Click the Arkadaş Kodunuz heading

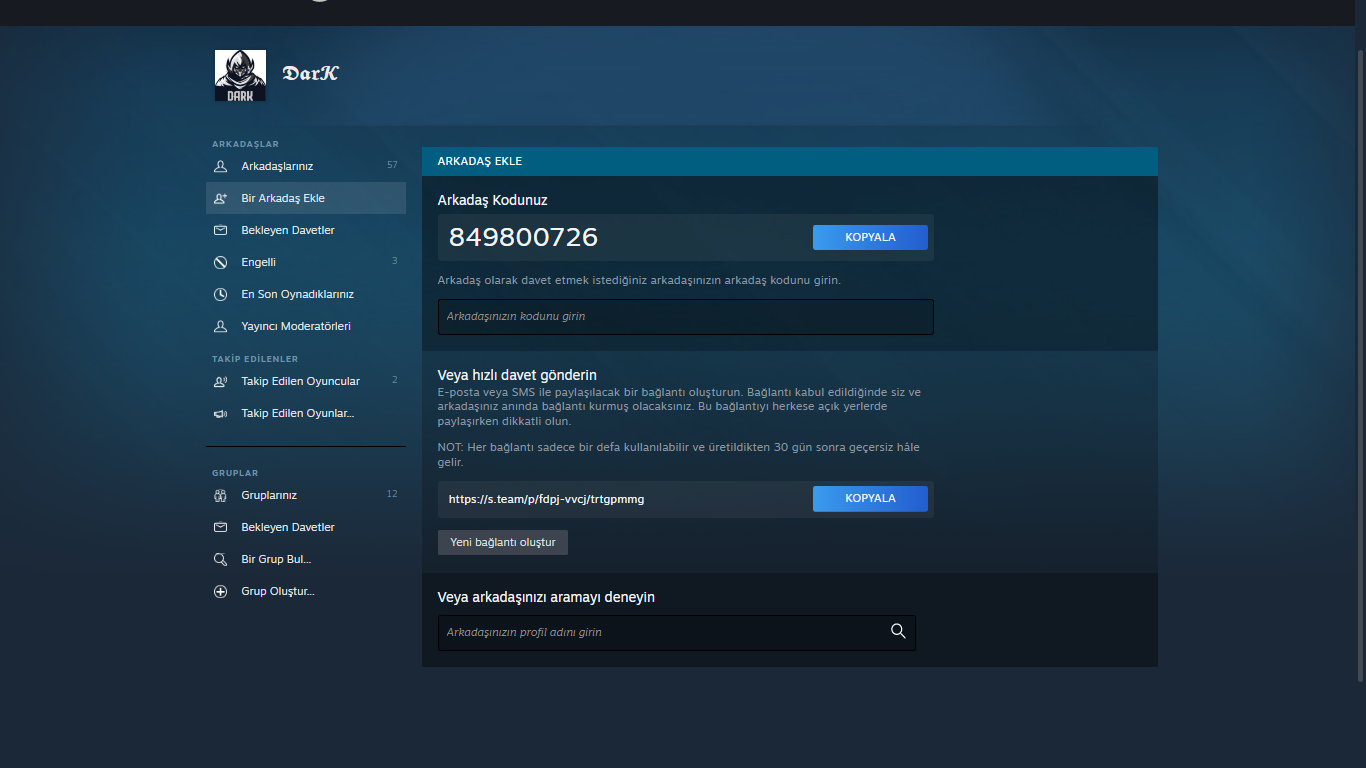493,200
